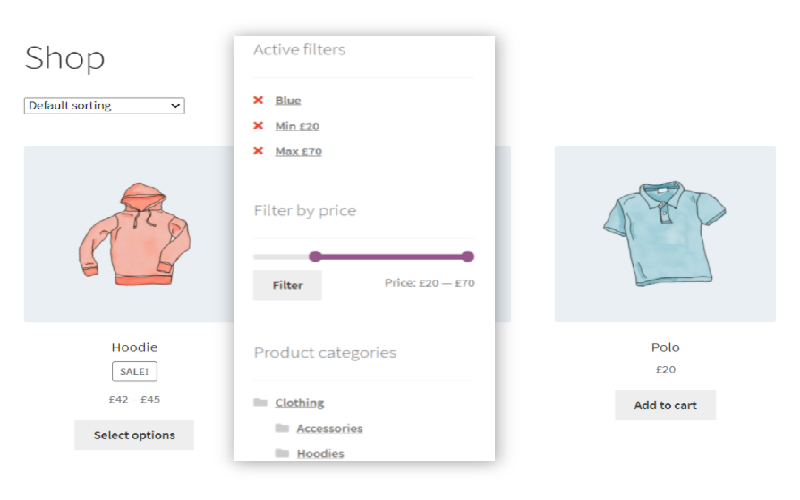Open the Clothing category link
This screenshot has width=800, height=500.
pos(300,403)
